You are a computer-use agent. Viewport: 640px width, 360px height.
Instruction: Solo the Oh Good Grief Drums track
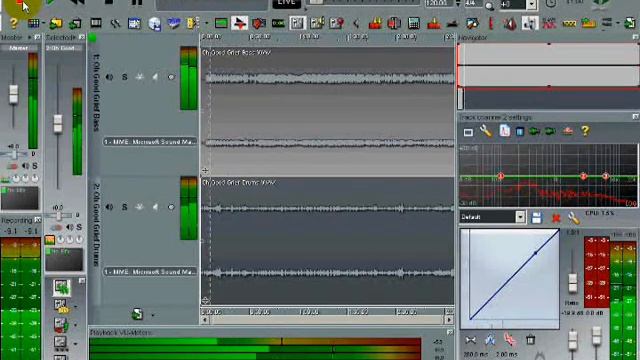[x=124, y=207]
